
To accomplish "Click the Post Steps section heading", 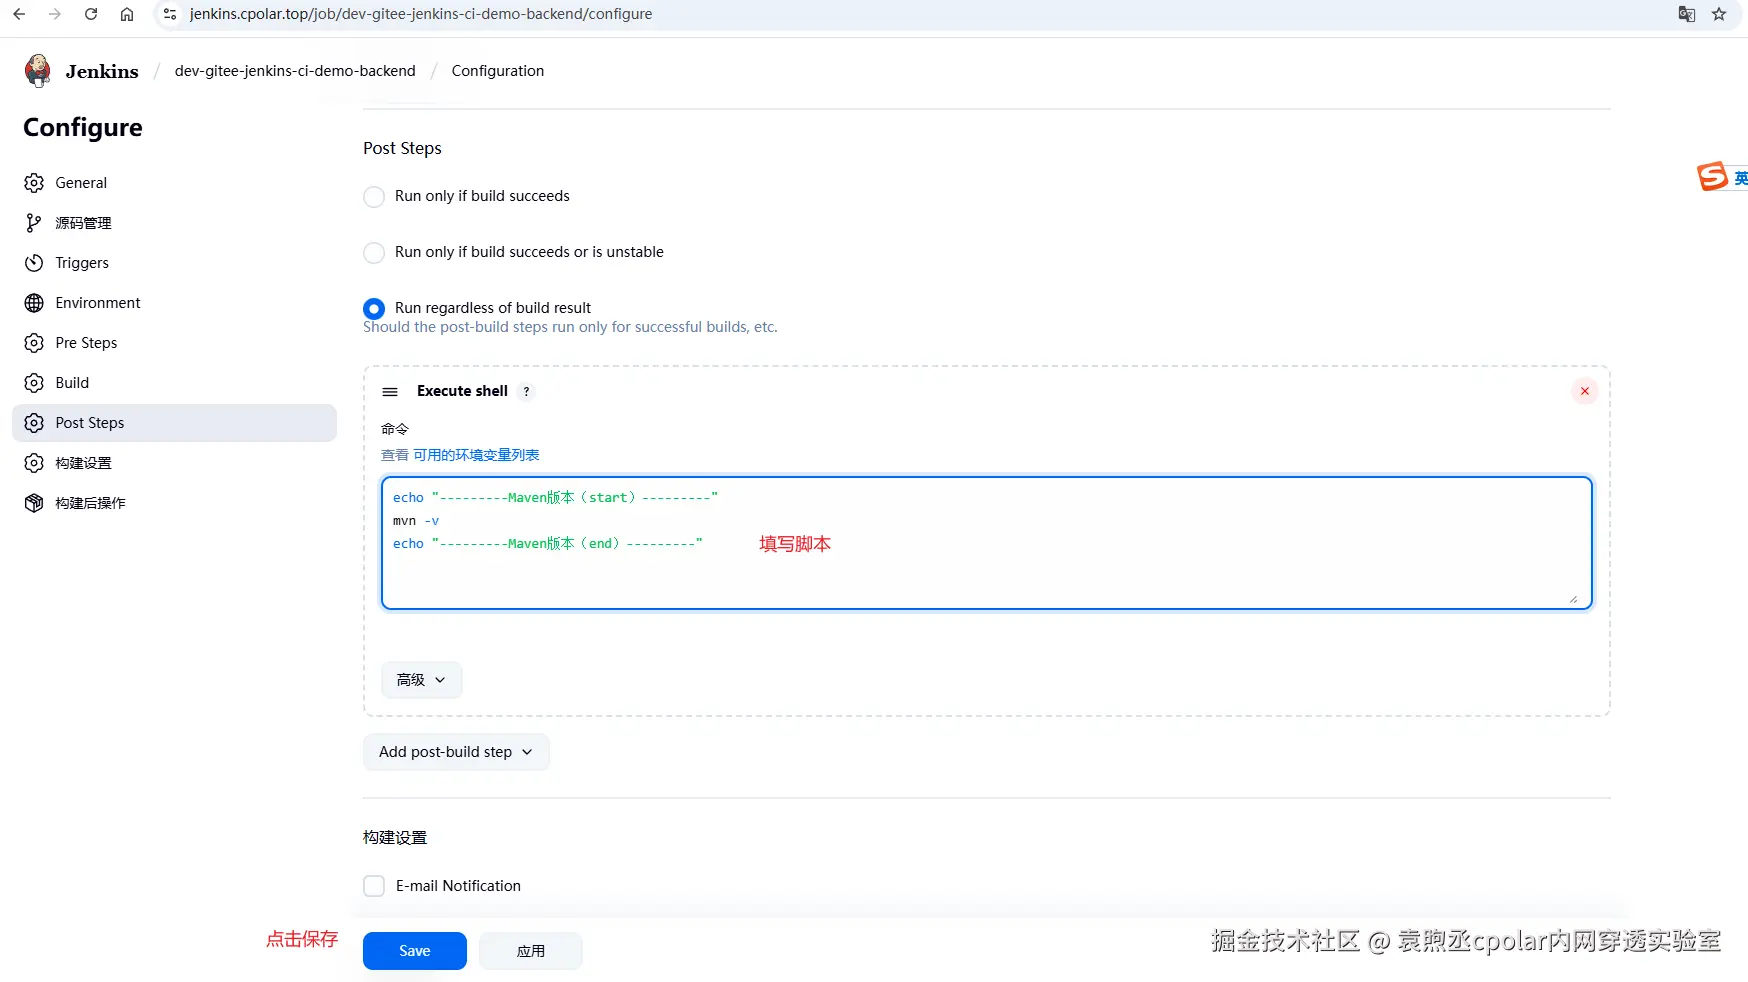I will pos(402,148).
